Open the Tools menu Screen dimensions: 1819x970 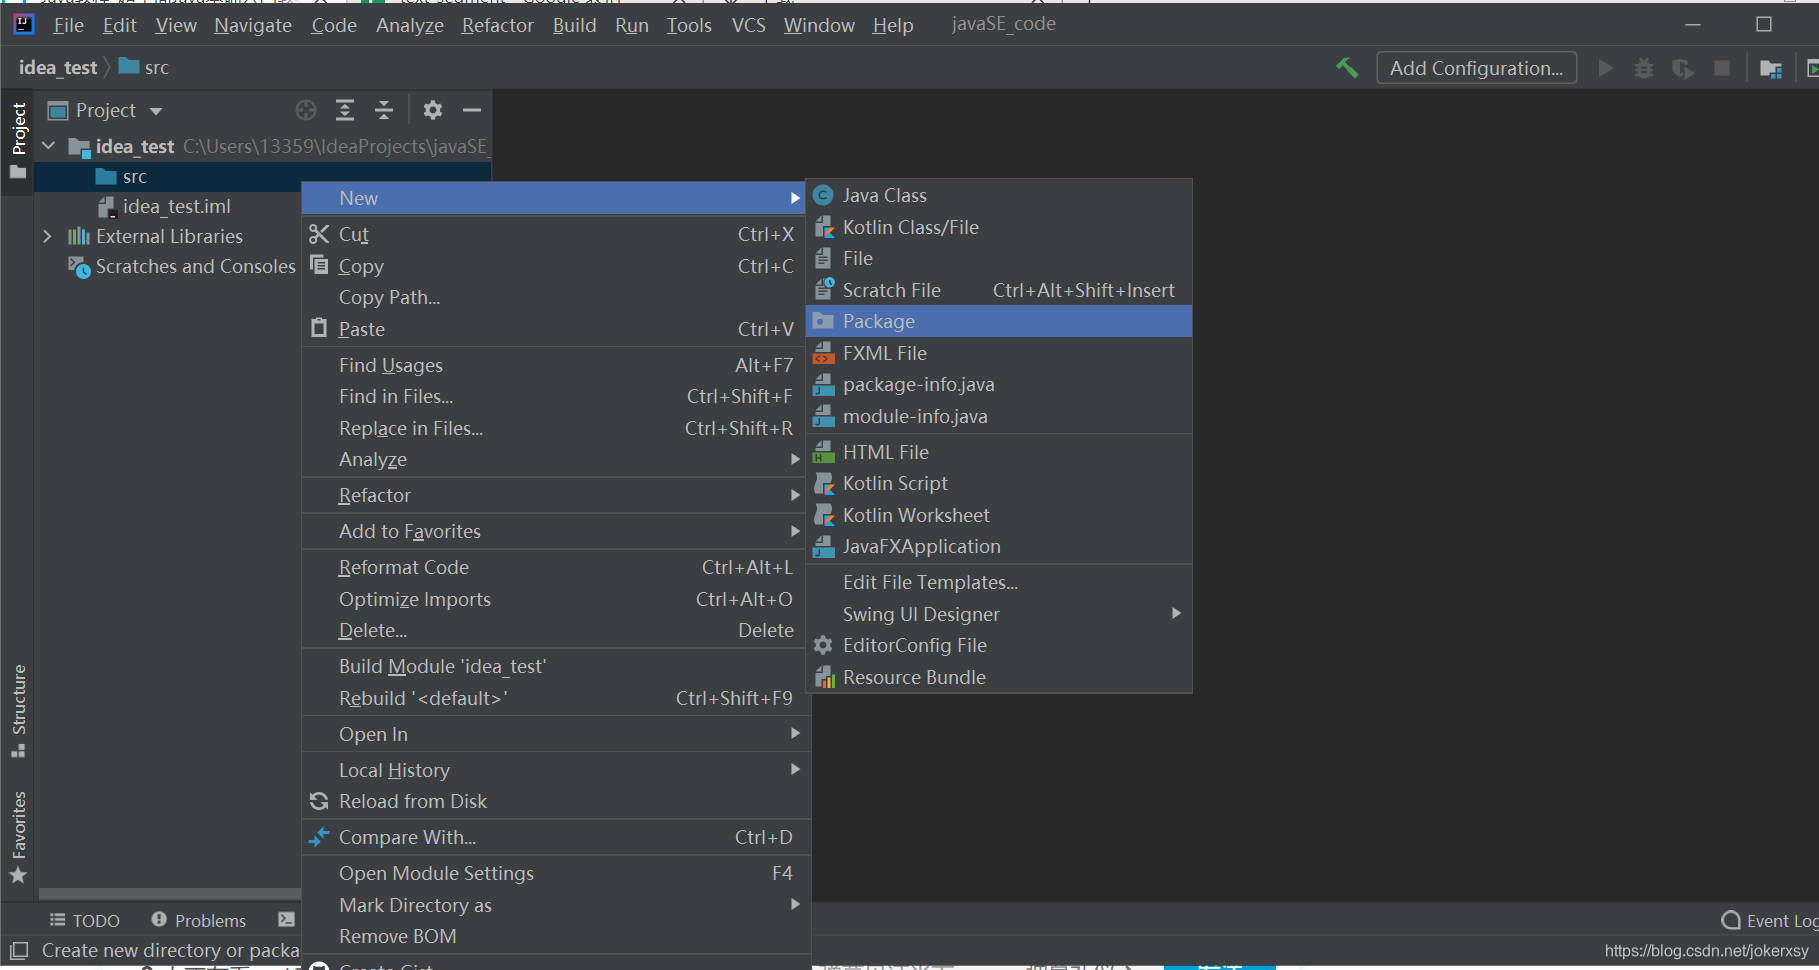[689, 25]
